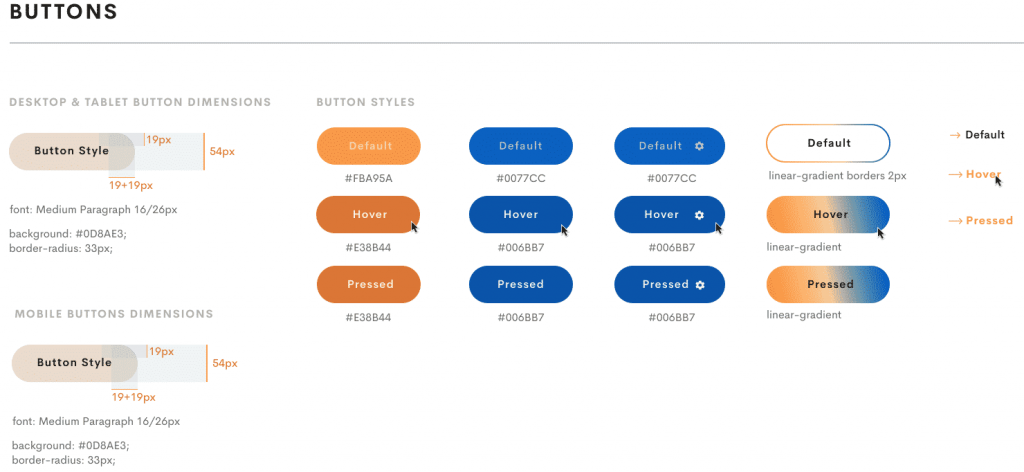Viewport: 1024px width, 472px height.
Task: Open the black Default text link
Action: (x=985, y=135)
